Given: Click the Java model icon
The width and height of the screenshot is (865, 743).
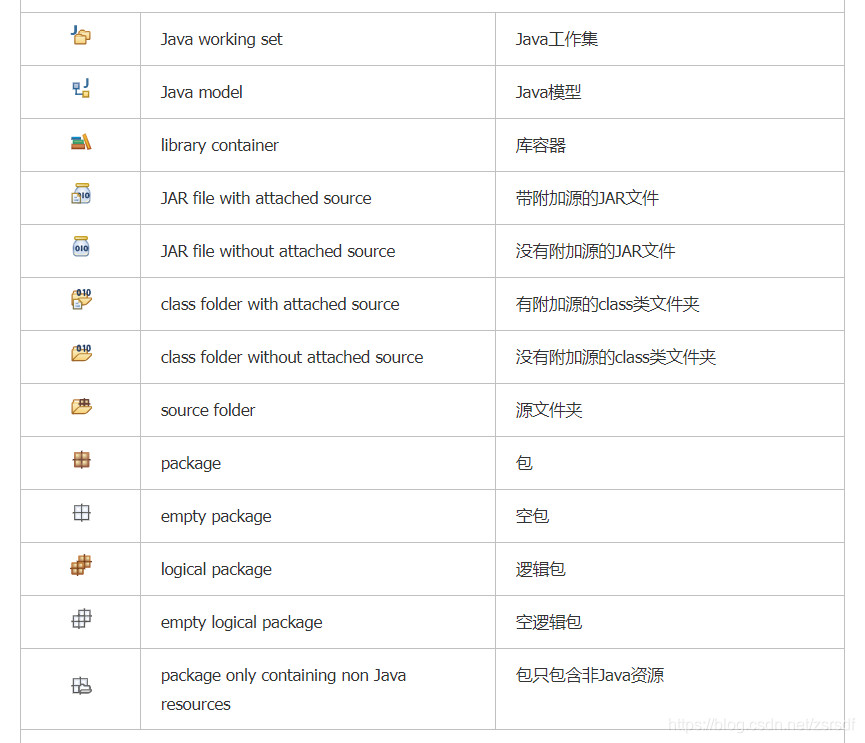Looking at the screenshot, I should [x=81, y=88].
